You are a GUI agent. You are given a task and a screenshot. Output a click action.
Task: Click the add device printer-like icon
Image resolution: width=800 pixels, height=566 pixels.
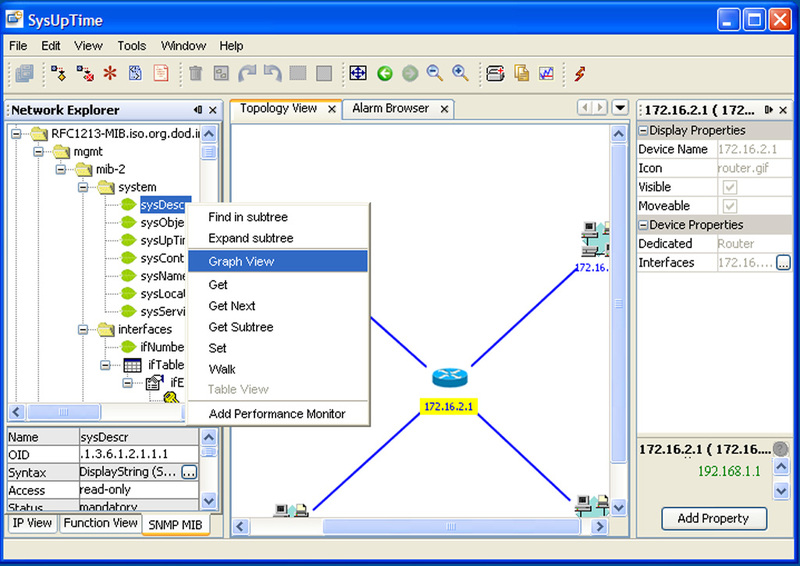[x=495, y=73]
